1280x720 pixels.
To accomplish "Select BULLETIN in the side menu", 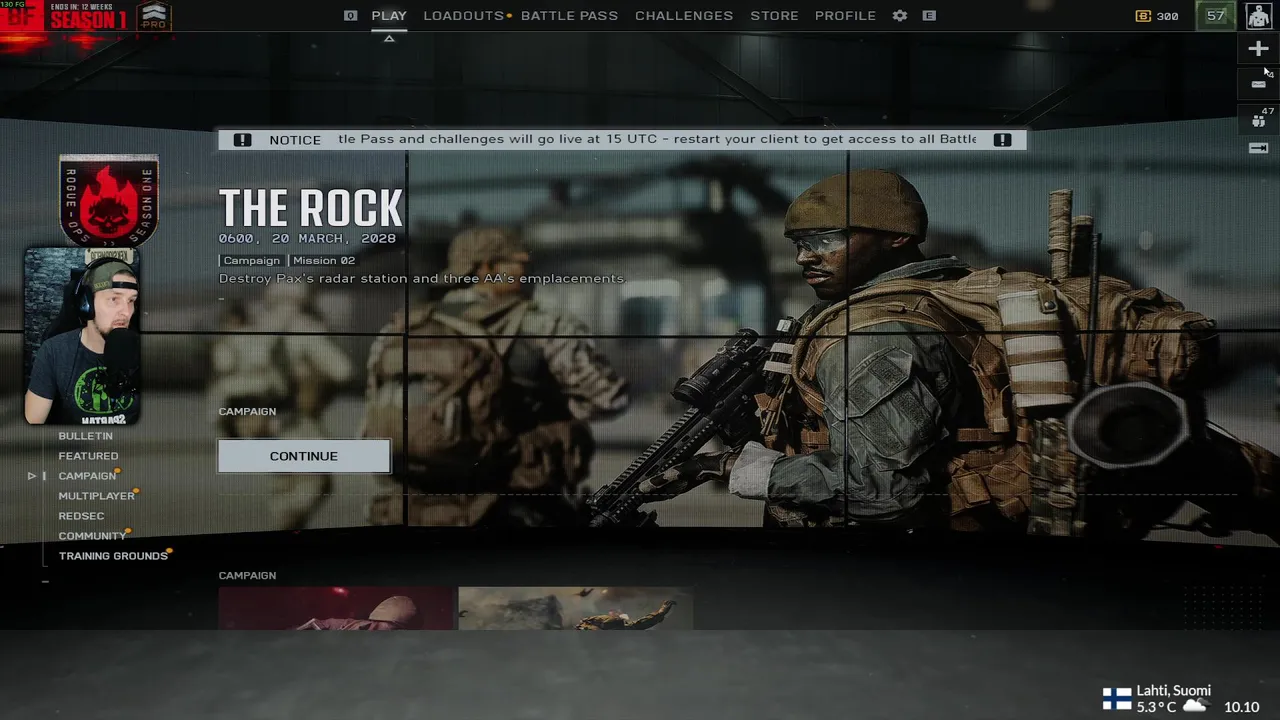I will point(85,436).
